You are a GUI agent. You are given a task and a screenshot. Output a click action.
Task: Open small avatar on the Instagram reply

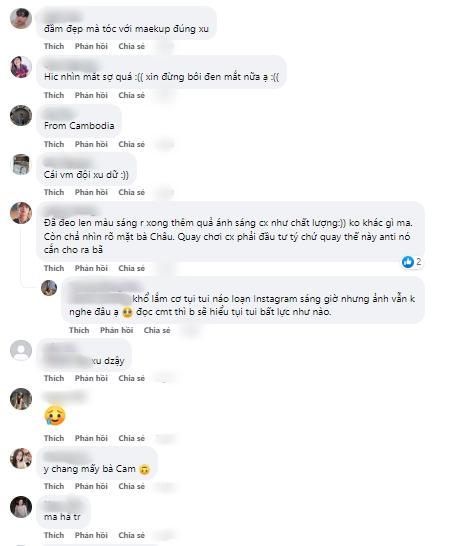coord(49,288)
